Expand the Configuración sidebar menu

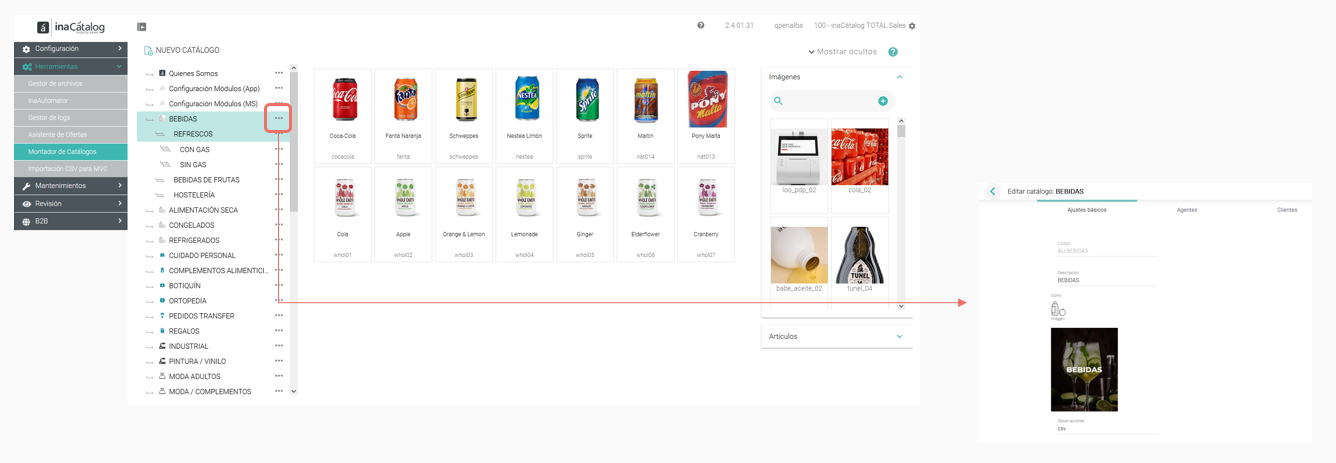[x=71, y=48]
